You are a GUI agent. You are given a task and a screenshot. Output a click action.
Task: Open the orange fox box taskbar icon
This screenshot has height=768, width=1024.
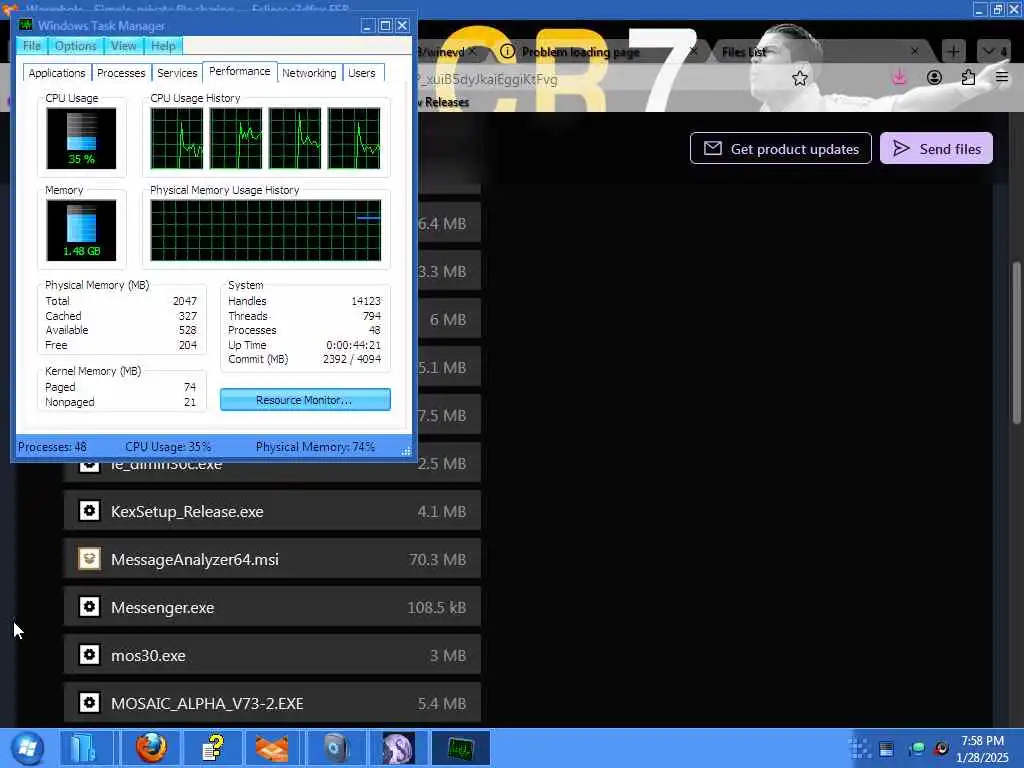[272, 748]
